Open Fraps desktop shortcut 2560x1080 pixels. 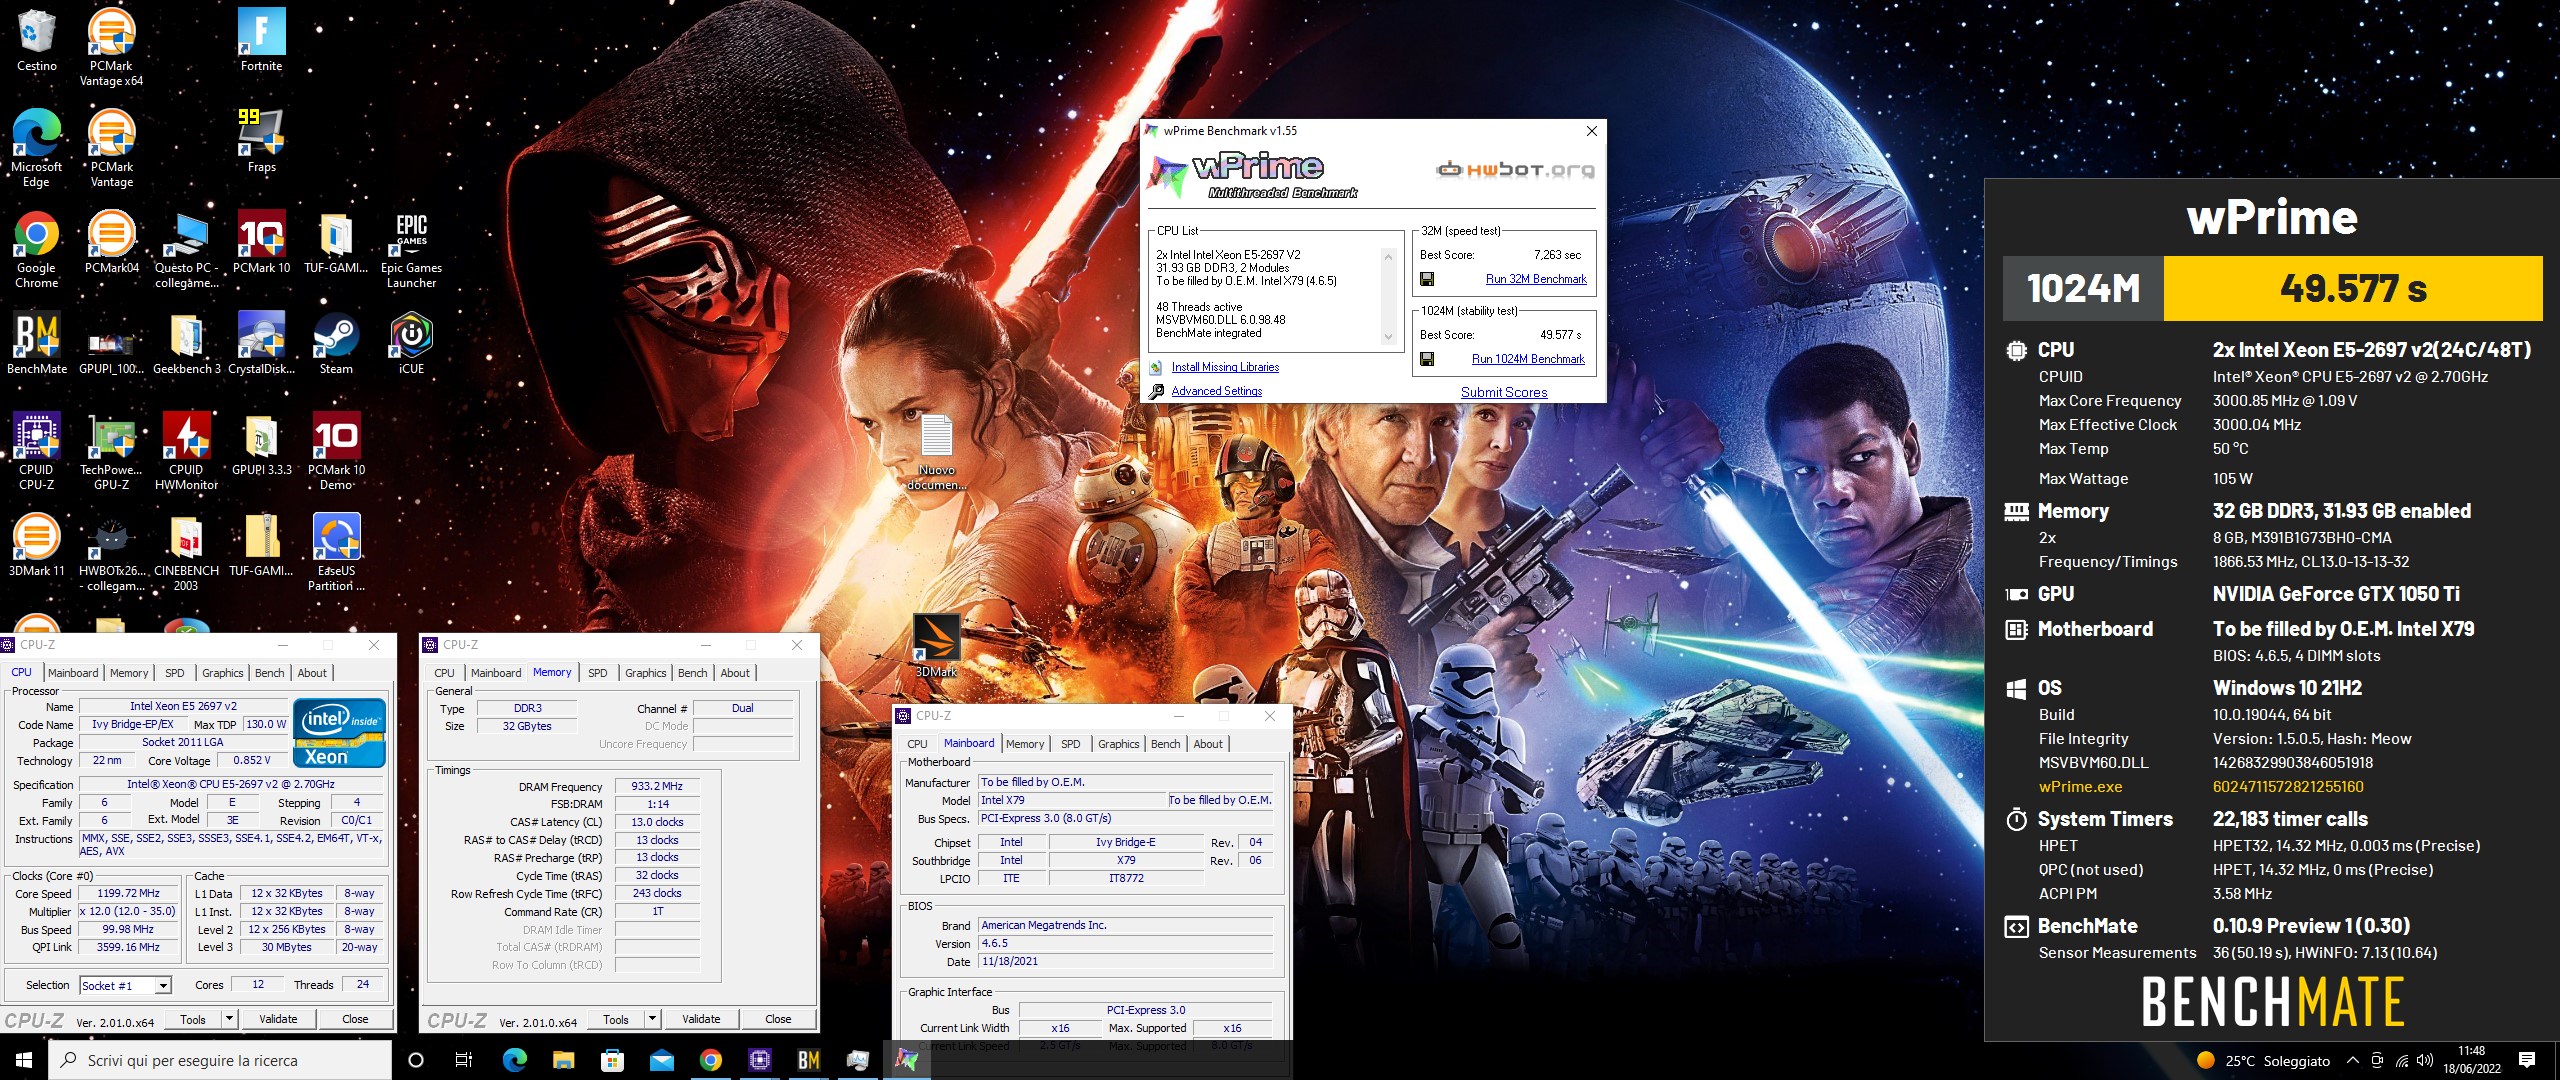click(x=261, y=141)
